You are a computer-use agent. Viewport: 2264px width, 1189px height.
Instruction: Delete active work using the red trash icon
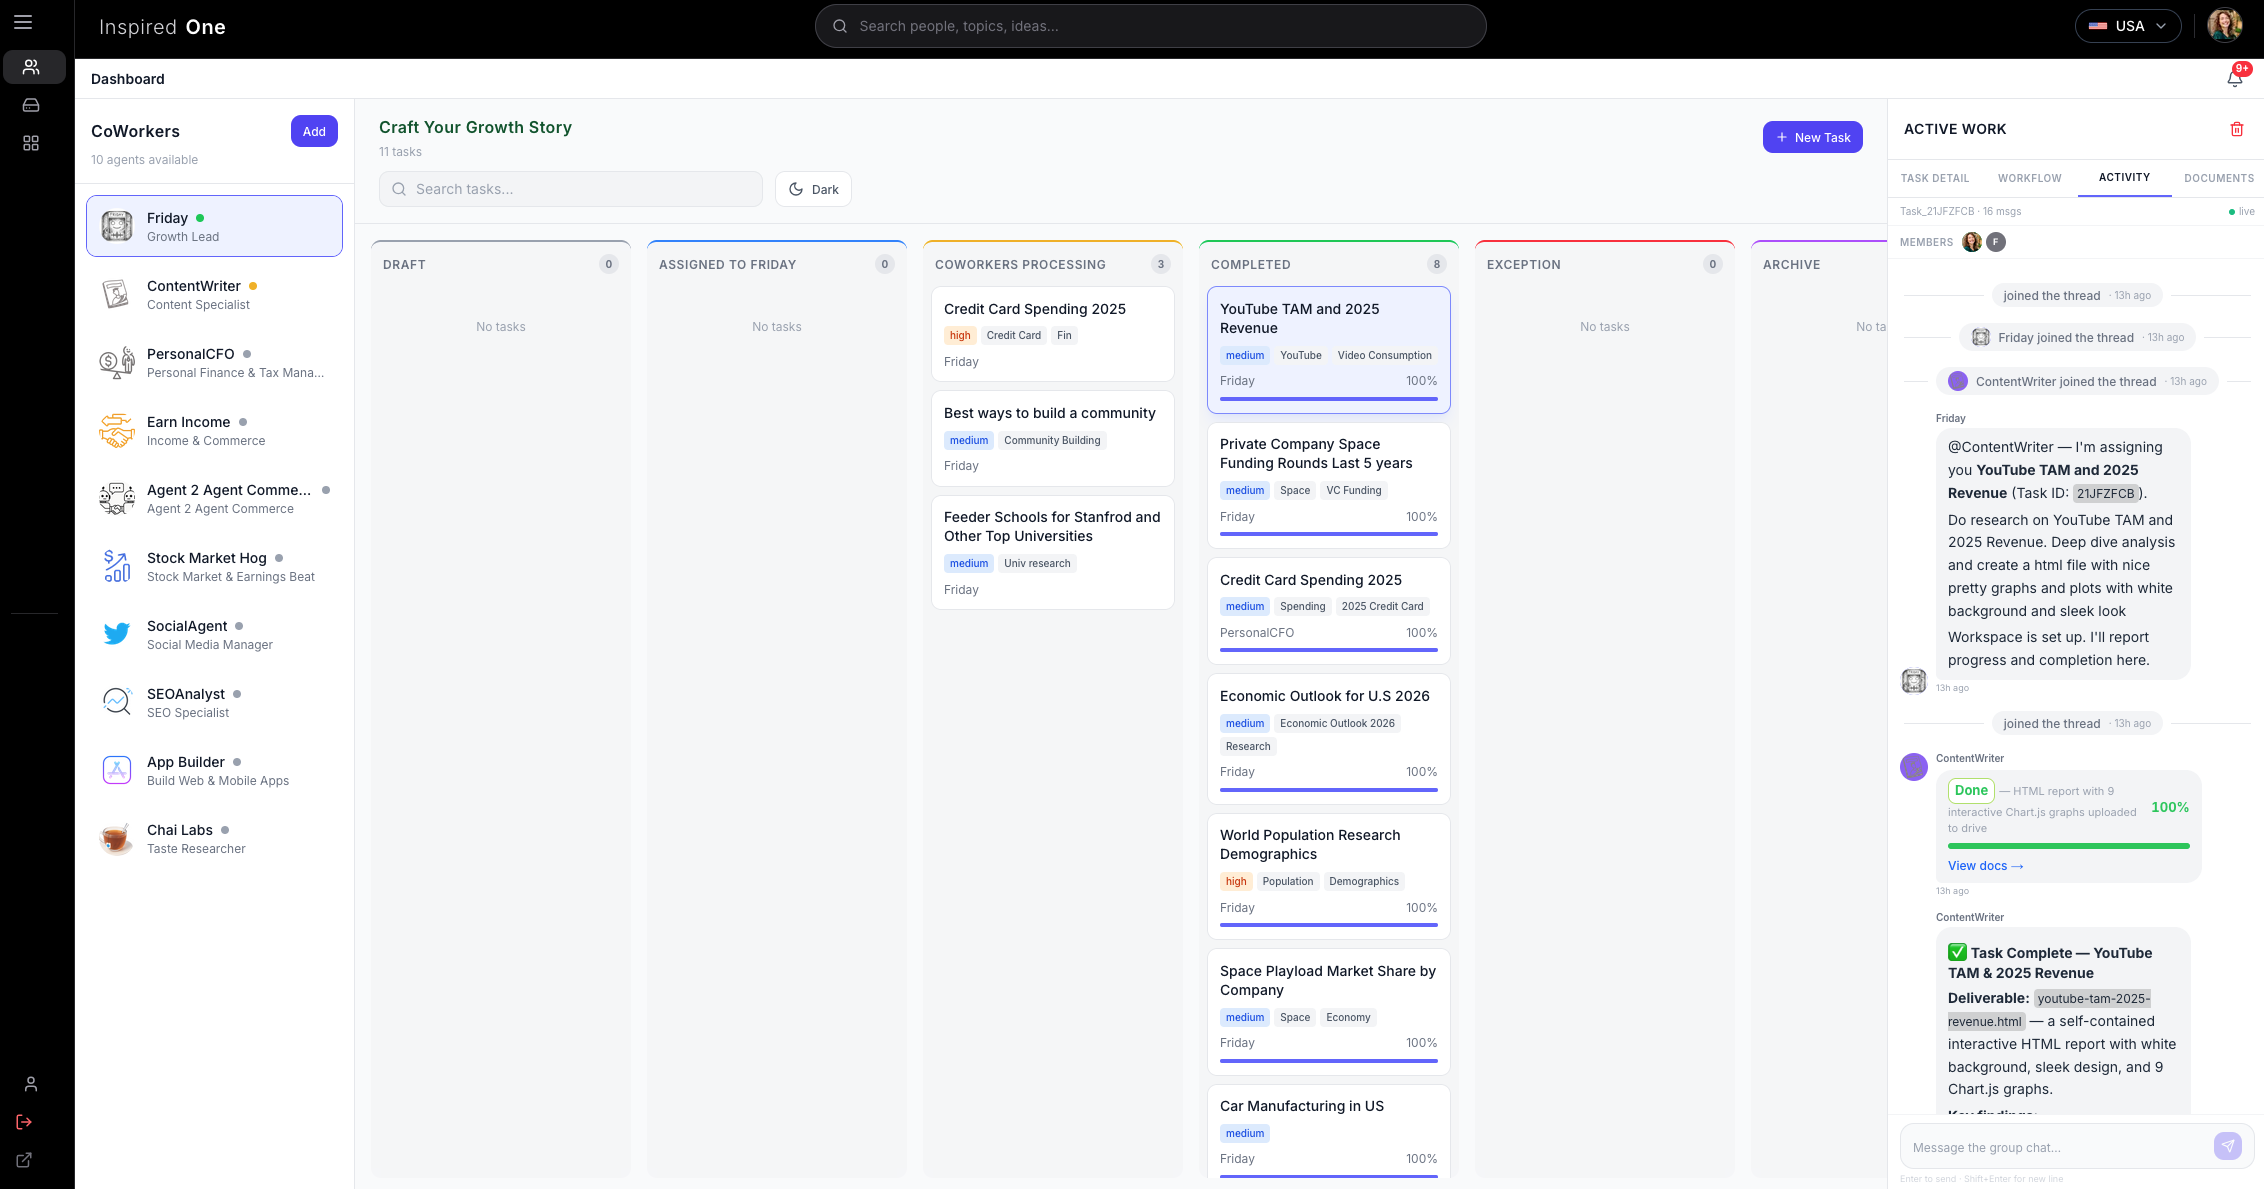coord(2237,129)
